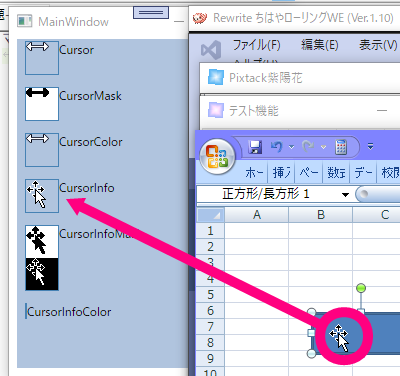This screenshot has width=400, height=376.
Task: Select the CursorInfo preview image
Action: (42, 196)
